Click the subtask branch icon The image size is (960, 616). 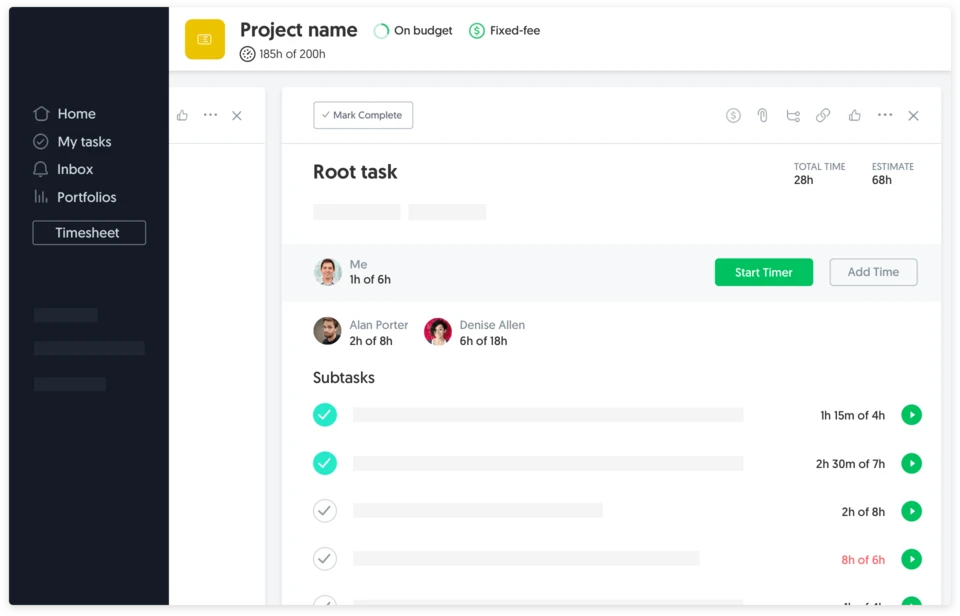(x=793, y=116)
